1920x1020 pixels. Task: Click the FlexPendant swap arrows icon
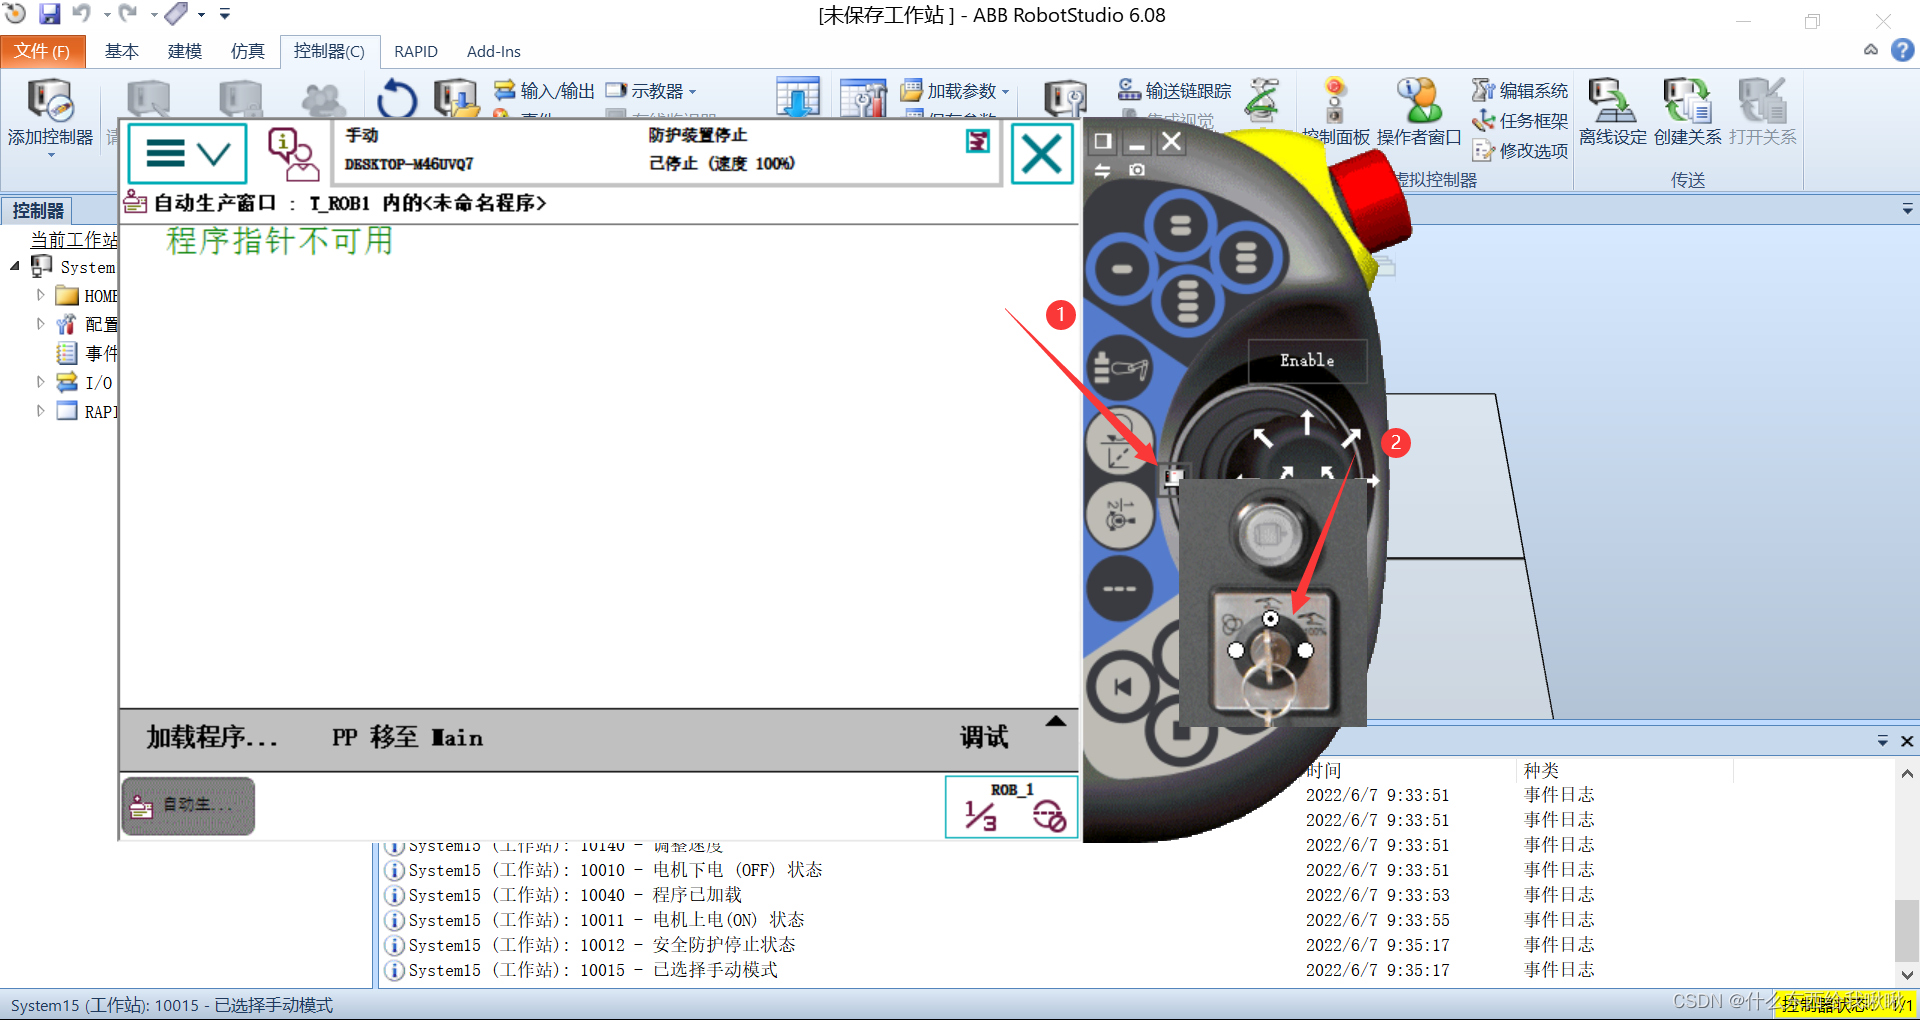pos(1102,170)
